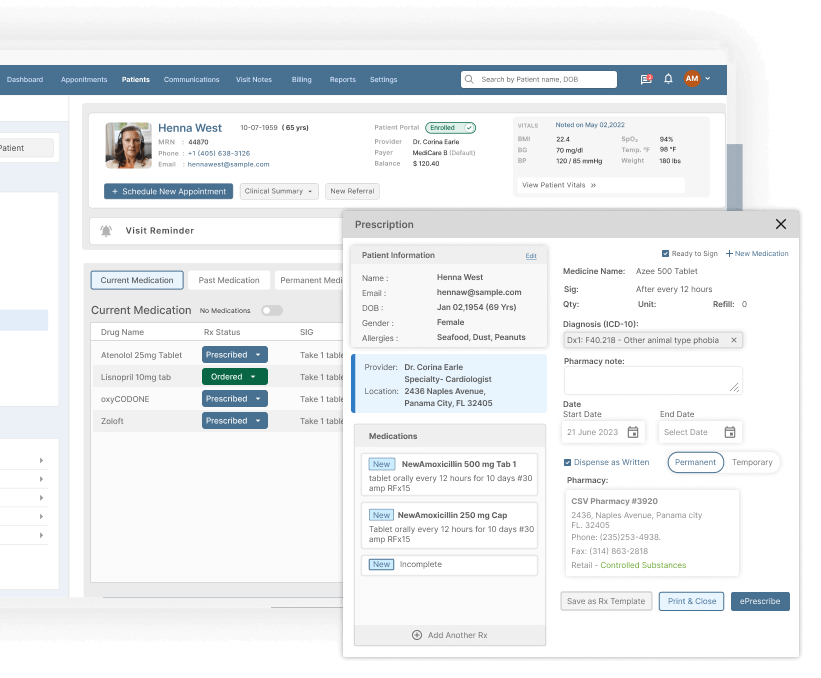821x678 pixels.
Task: Open the Start Date calendar icon
Action: coord(633,432)
